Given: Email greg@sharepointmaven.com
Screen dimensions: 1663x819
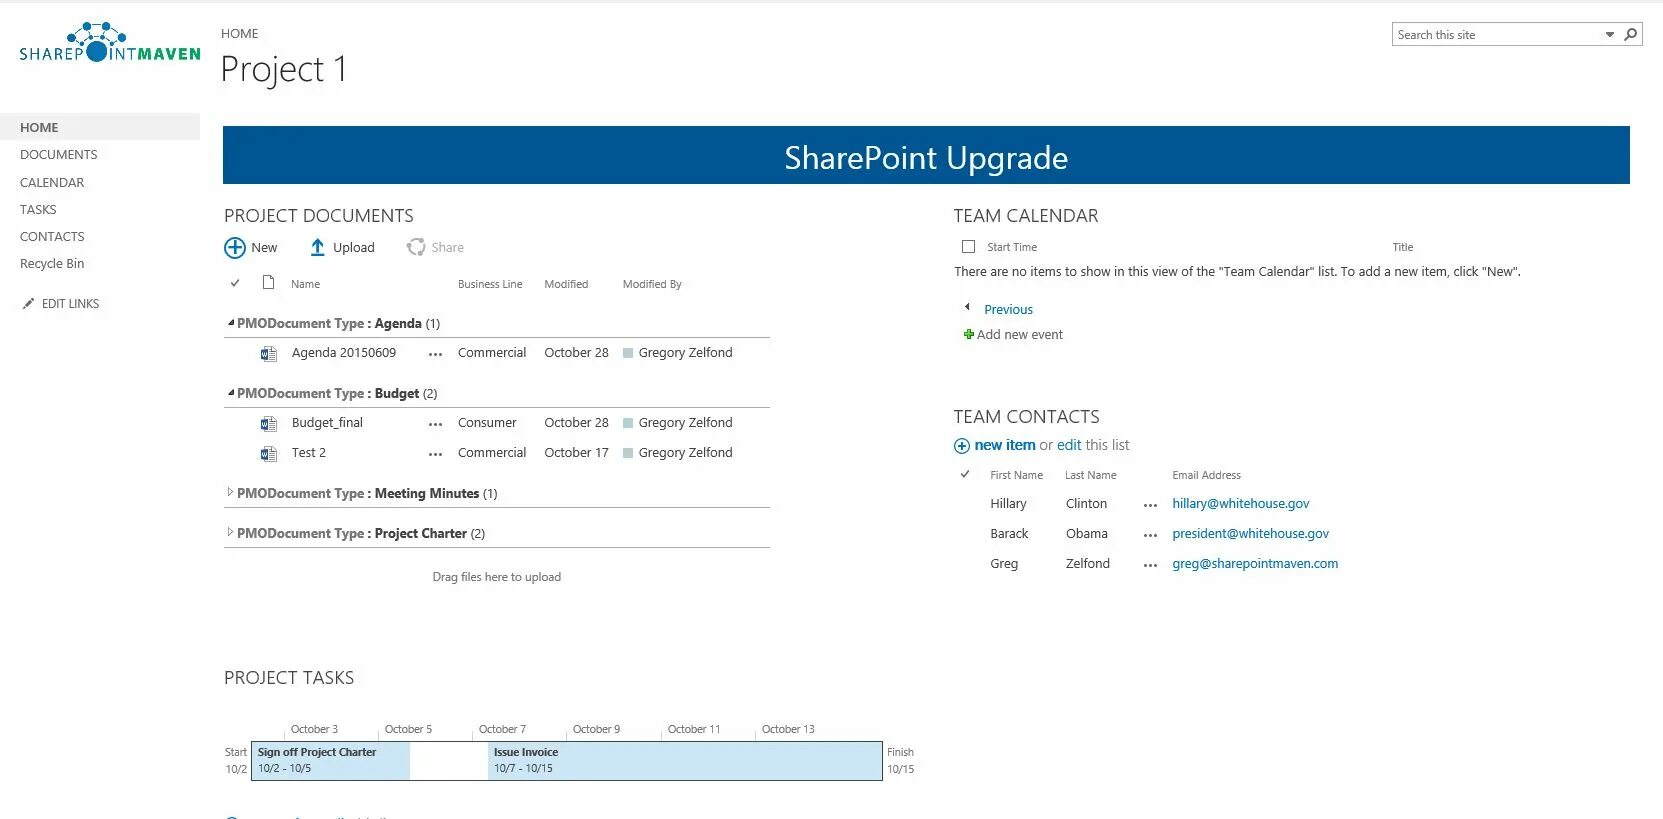Looking at the screenshot, I should 1255,564.
